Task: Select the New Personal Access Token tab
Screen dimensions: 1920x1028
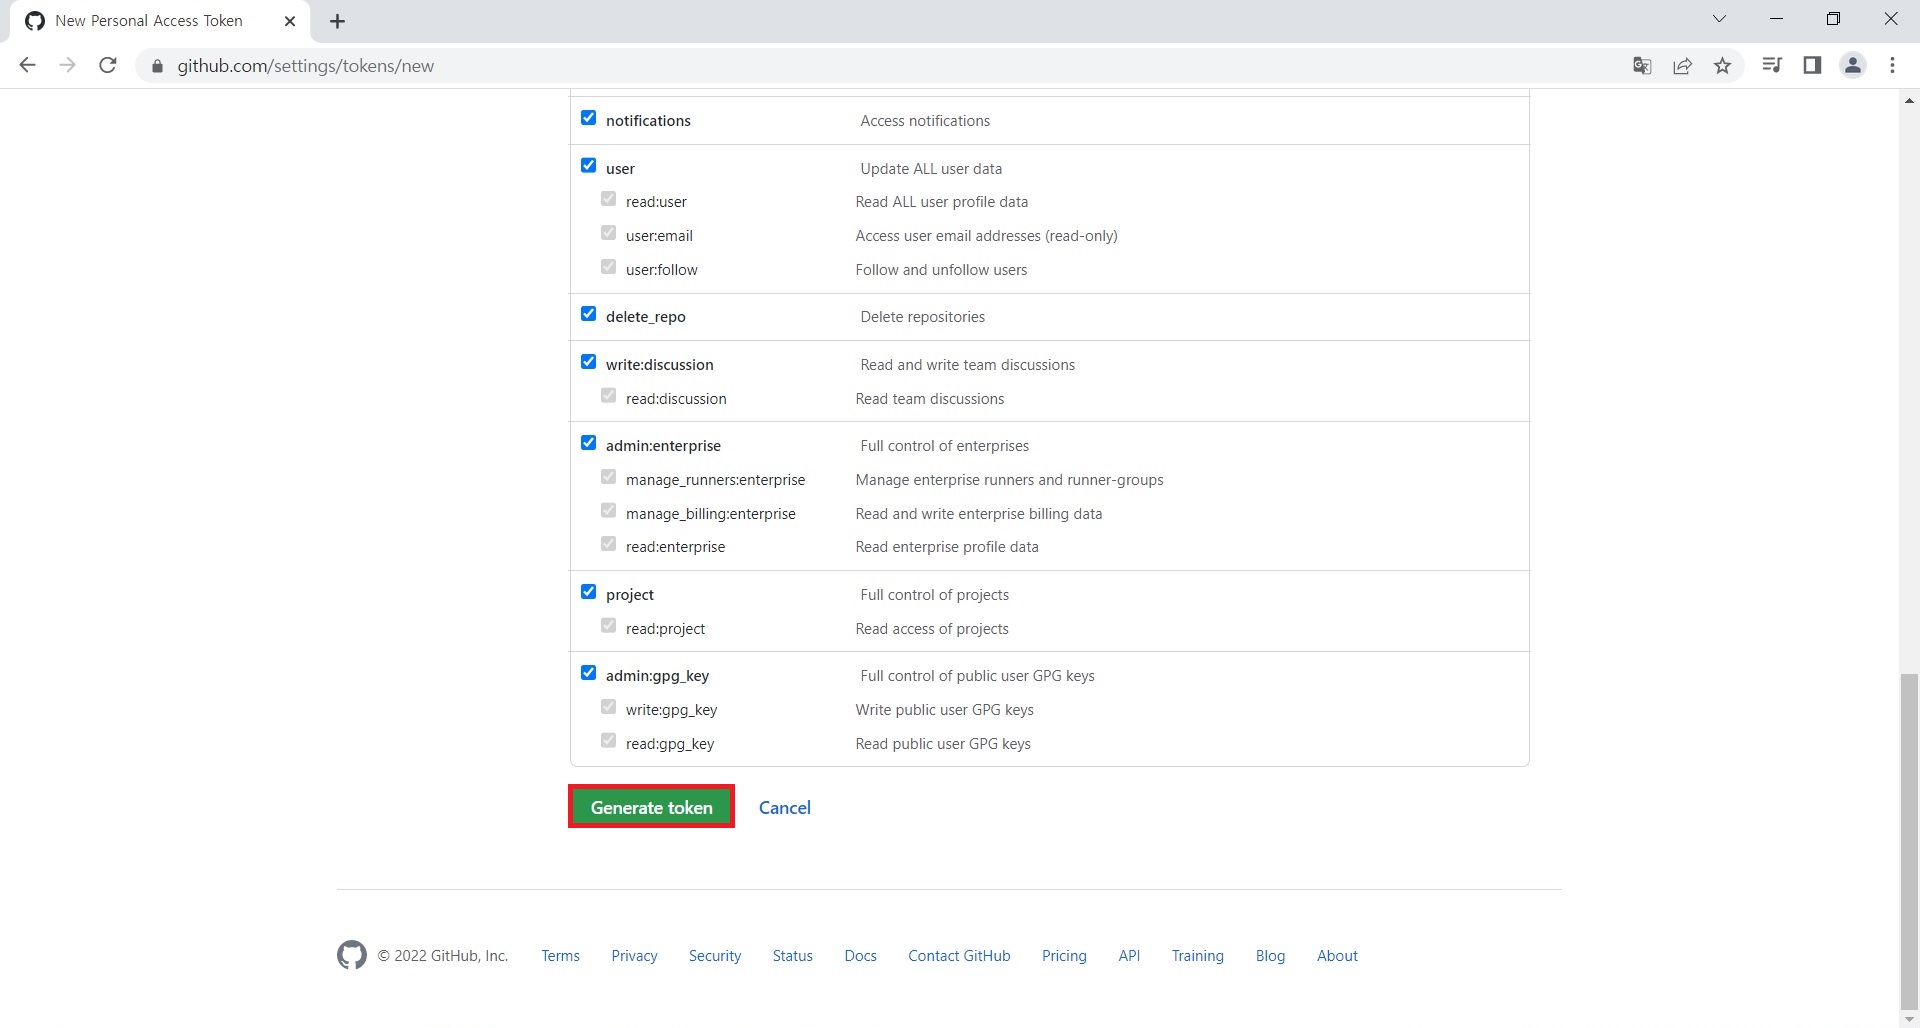Action: (160, 21)
